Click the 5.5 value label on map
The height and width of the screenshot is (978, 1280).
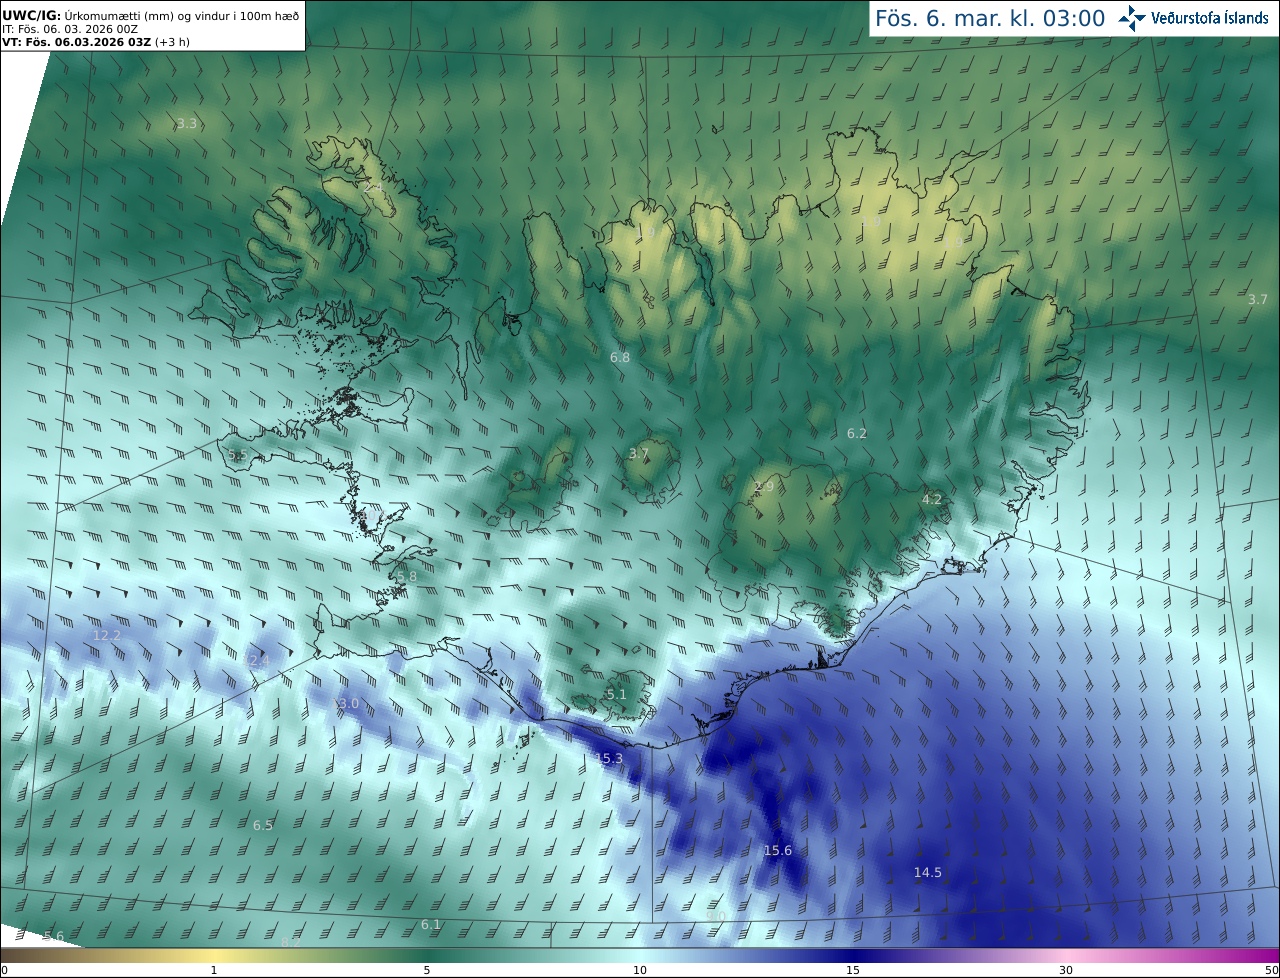pyautogui.click(x=237, y=456)
